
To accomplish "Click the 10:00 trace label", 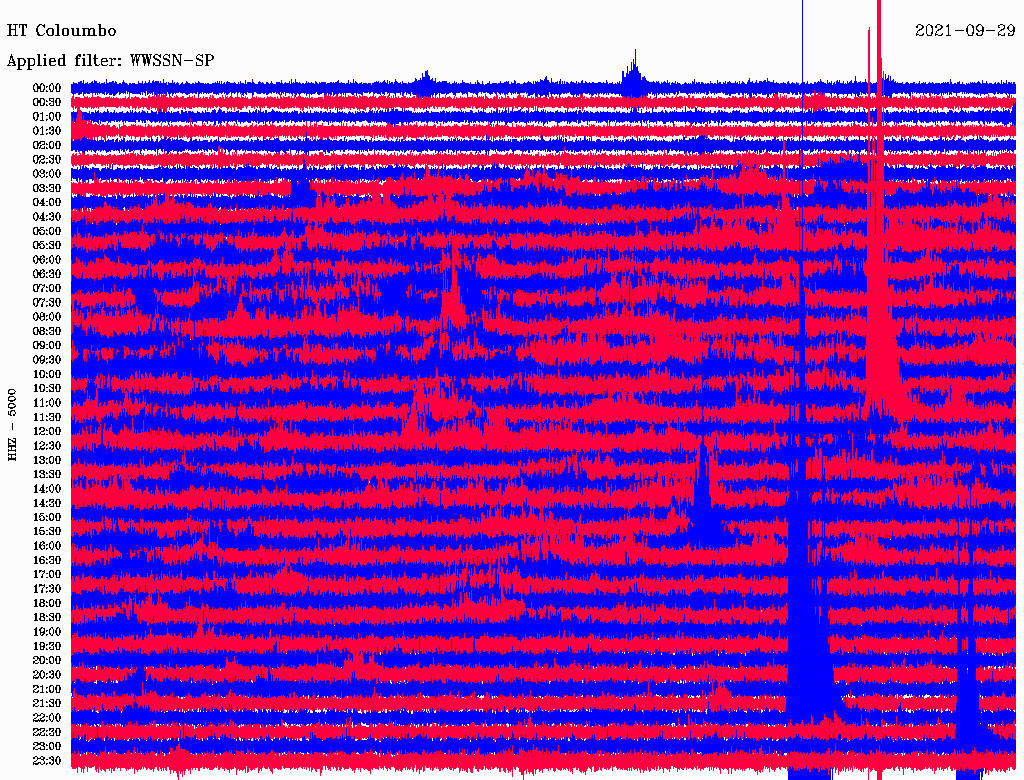I will pyautogui.click(x=47, y=374).
